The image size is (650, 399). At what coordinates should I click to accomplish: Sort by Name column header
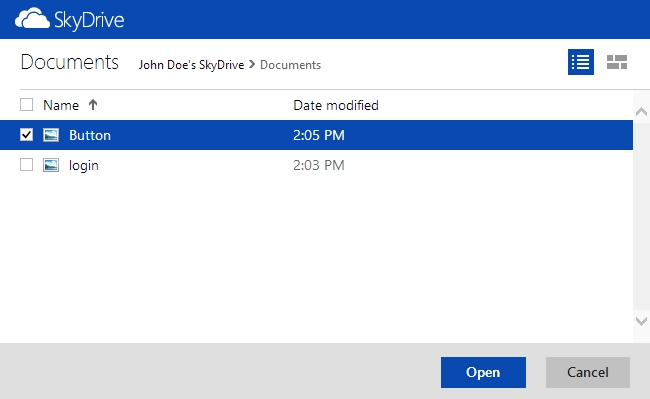tap(61, 105)
